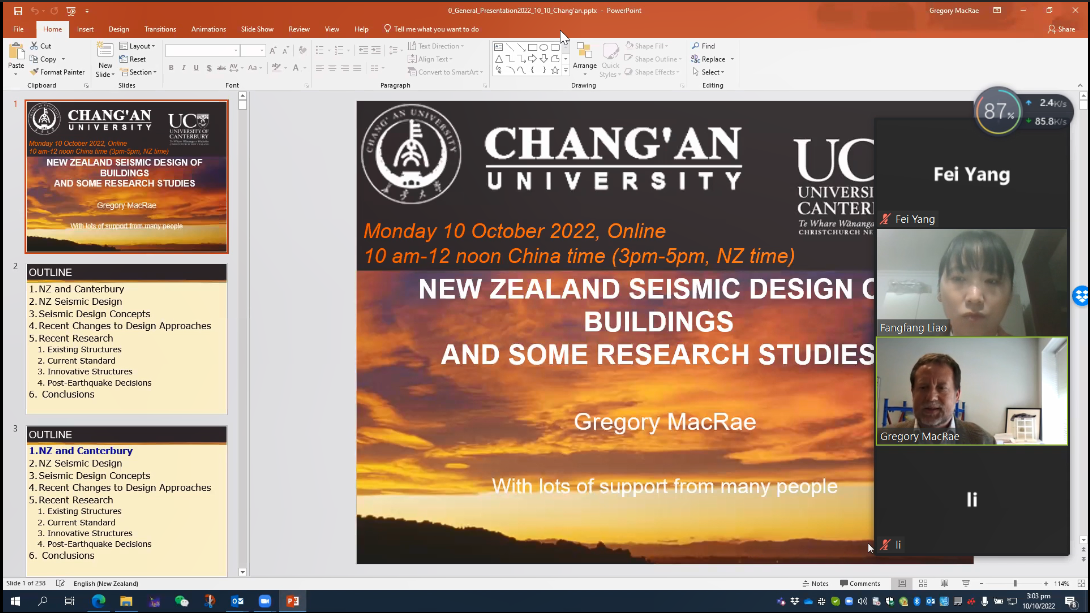Click the Share button

pyautogui.click(x=1061, y=29)
